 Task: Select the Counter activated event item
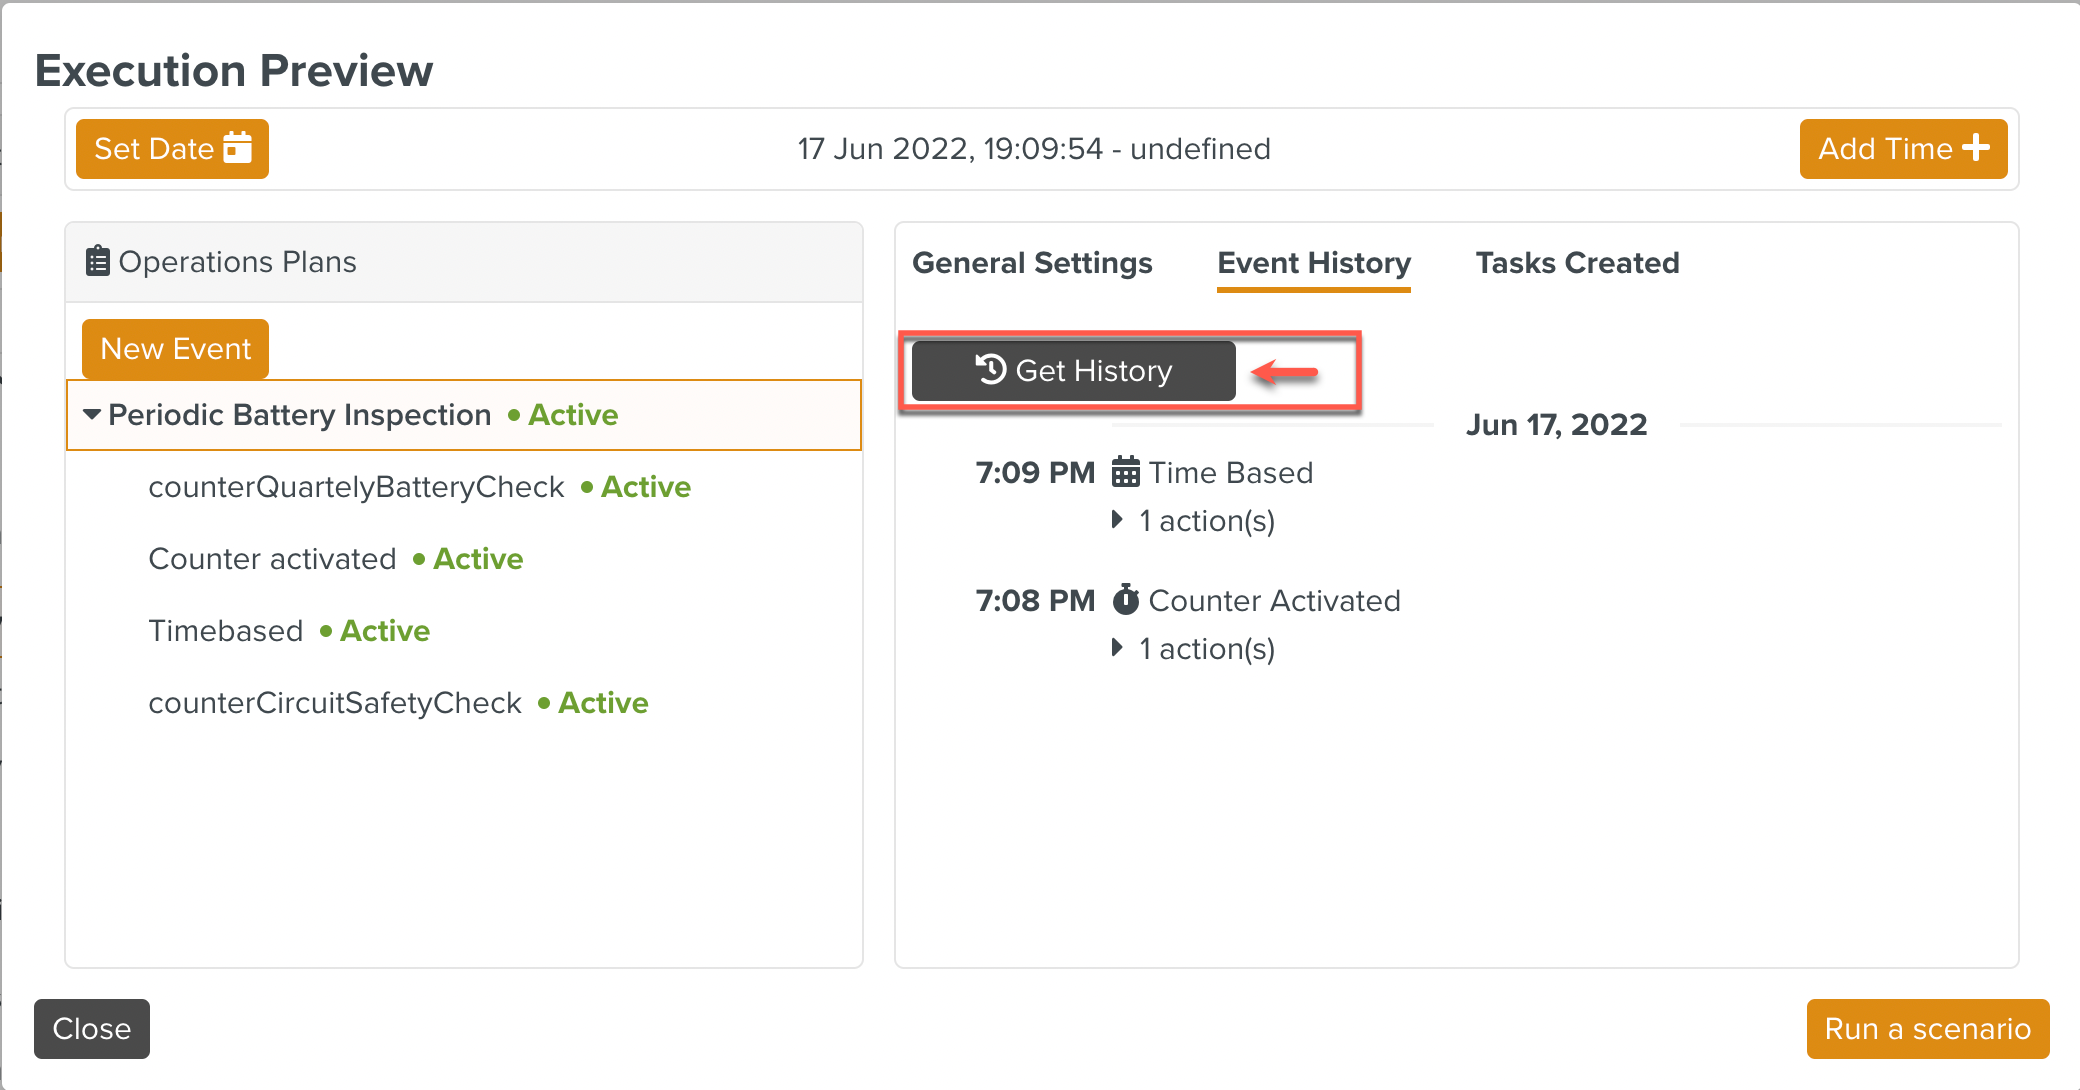(x=272, y=559)
